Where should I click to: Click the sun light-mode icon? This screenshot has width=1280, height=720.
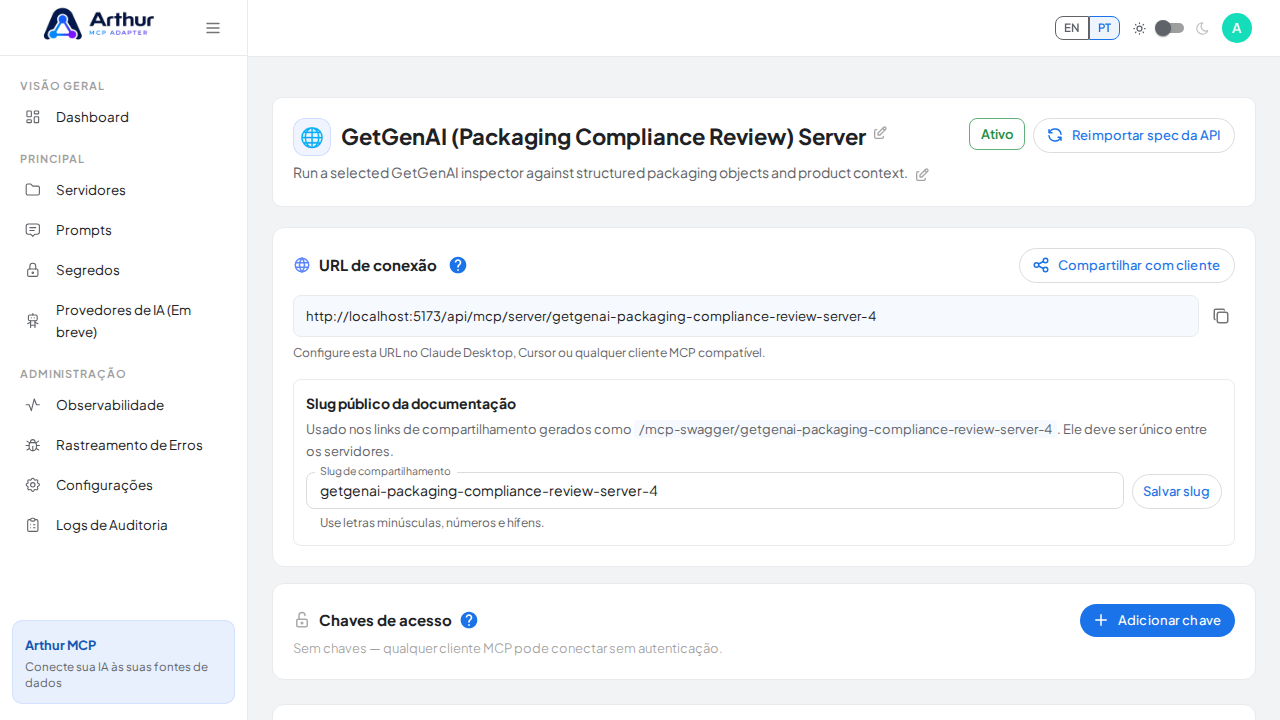pos(1139,28)
